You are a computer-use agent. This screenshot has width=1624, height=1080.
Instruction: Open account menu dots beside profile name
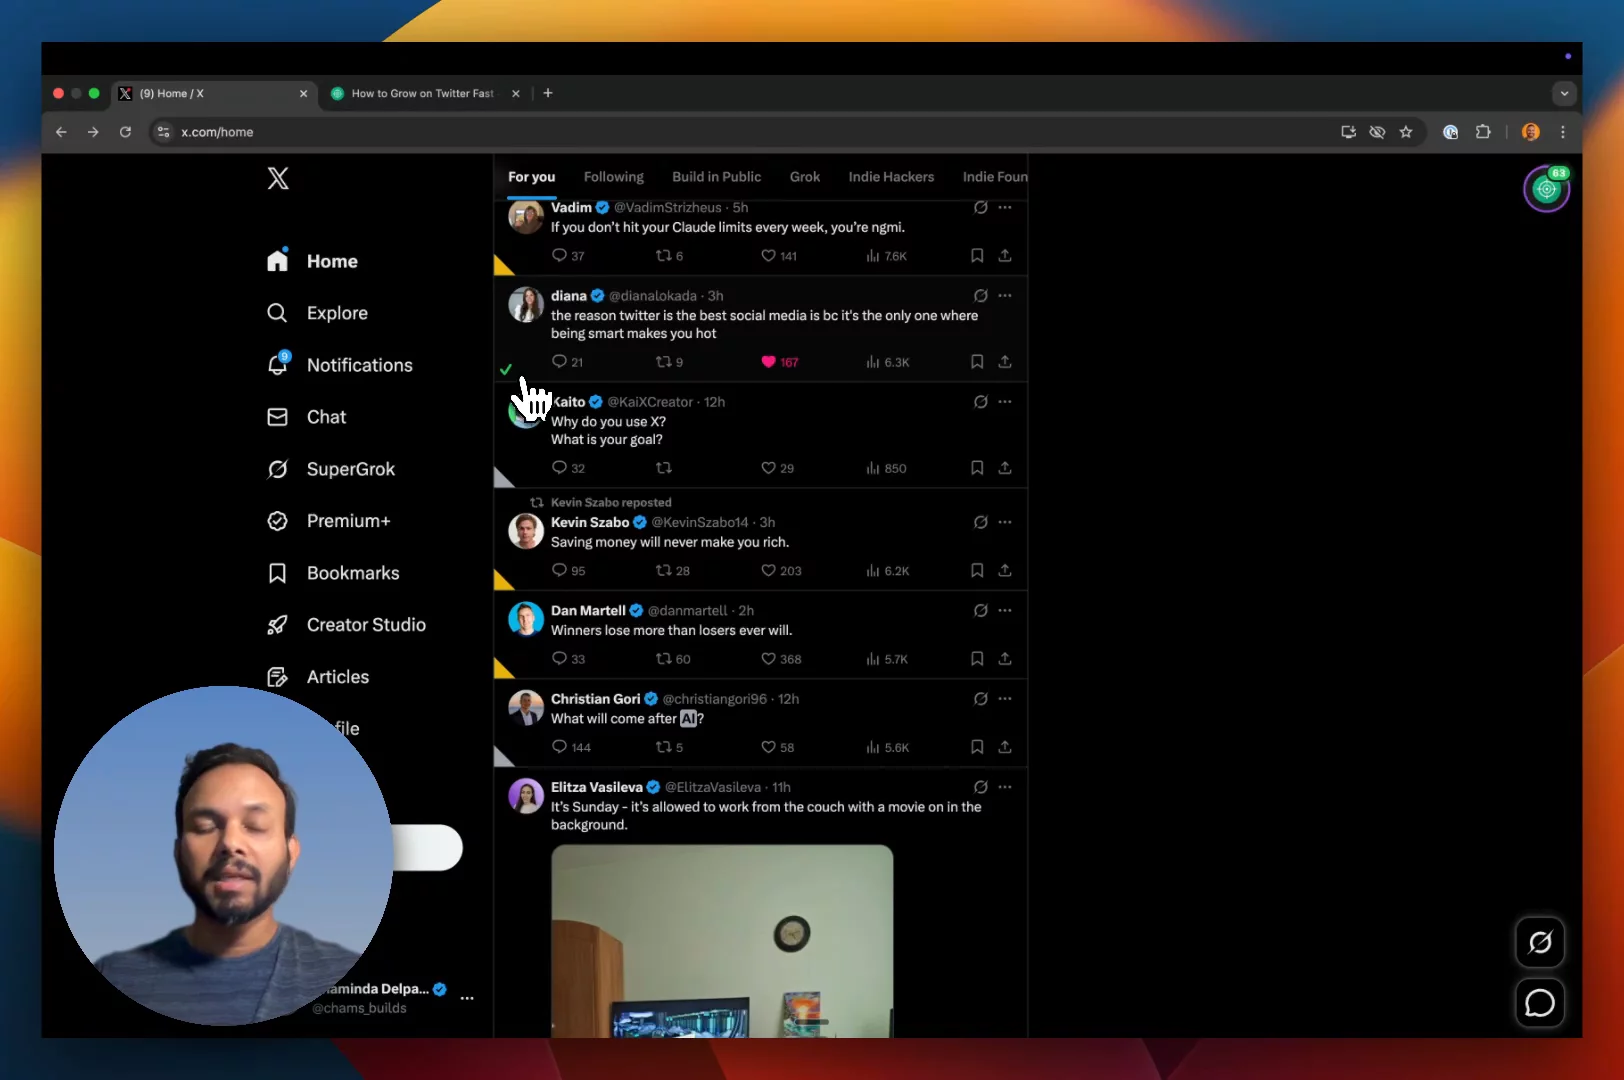click(x=467, y=998)
